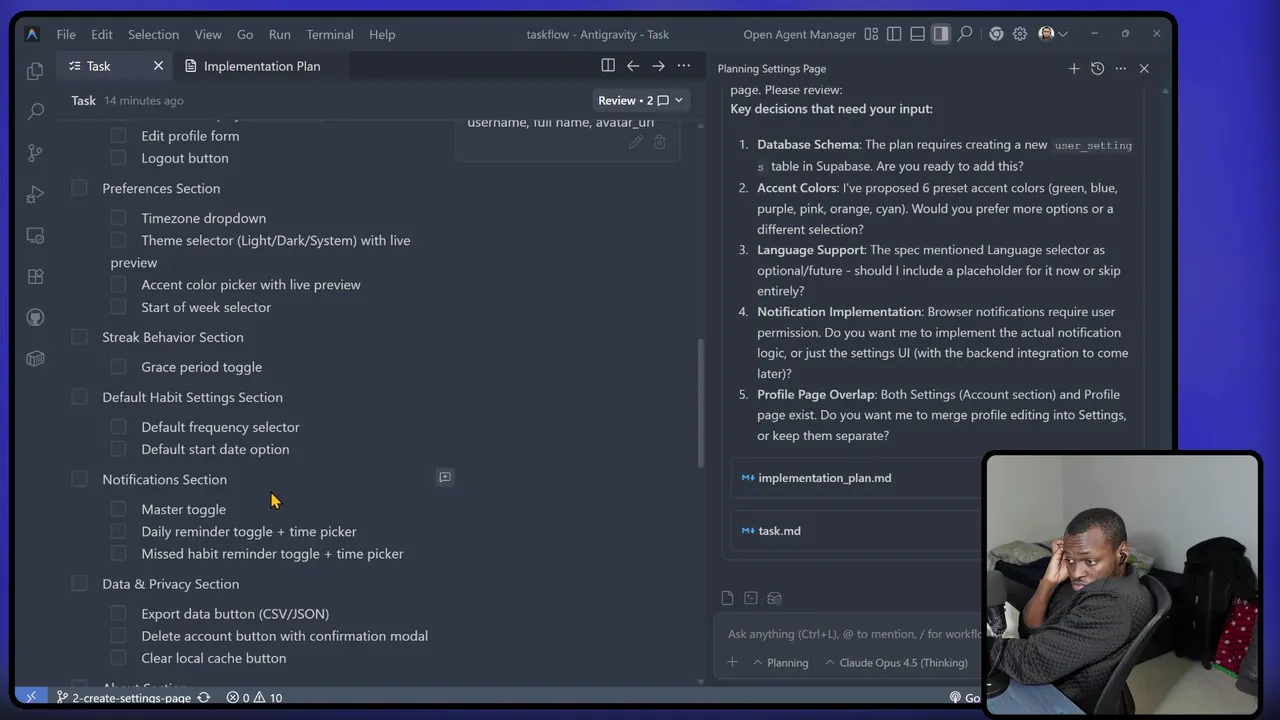The height and width of the screenshot is (720, 1280).
Task: Click the 2-create-settings-page branch in status bar
Action: [x=123, y=697]
